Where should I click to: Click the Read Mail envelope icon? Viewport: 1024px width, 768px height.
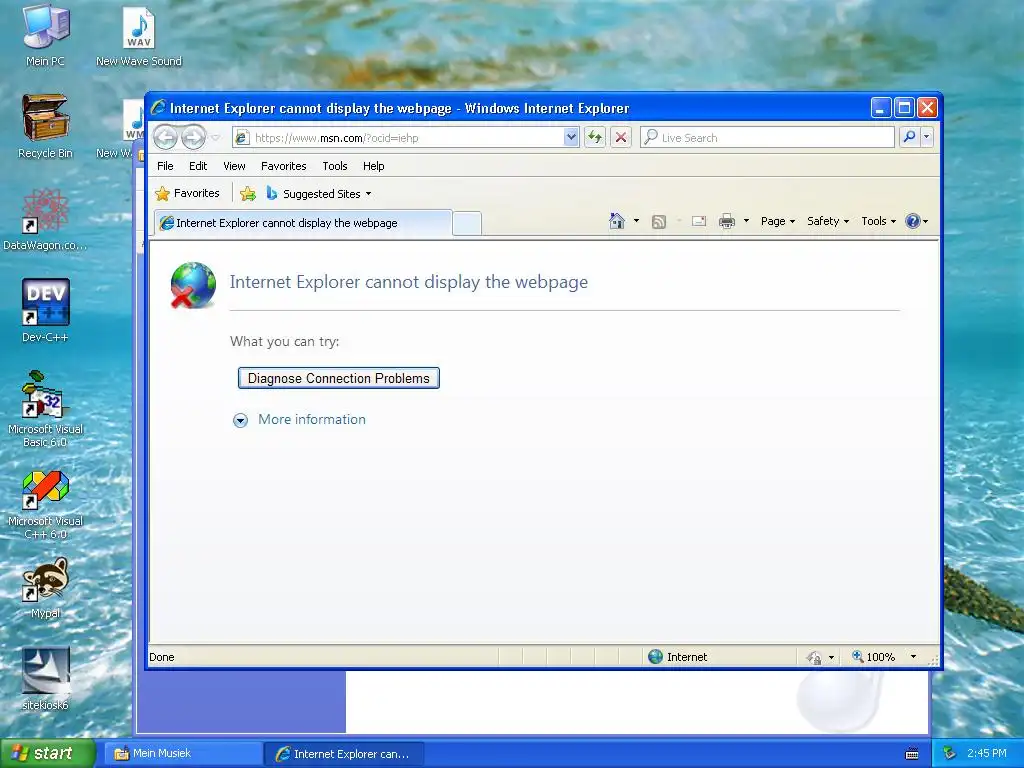tap(699, 221)
